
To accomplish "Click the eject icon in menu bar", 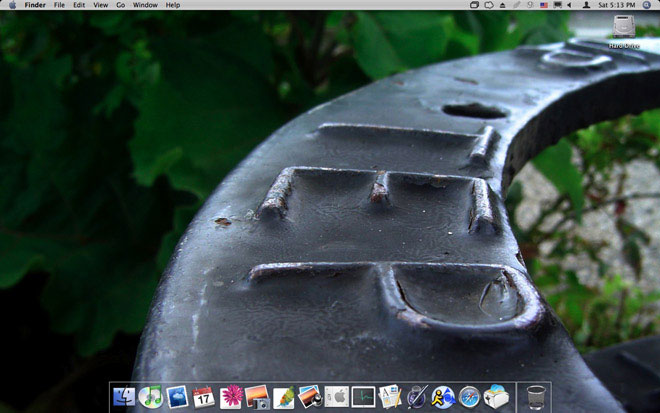I will pos(503,5).
